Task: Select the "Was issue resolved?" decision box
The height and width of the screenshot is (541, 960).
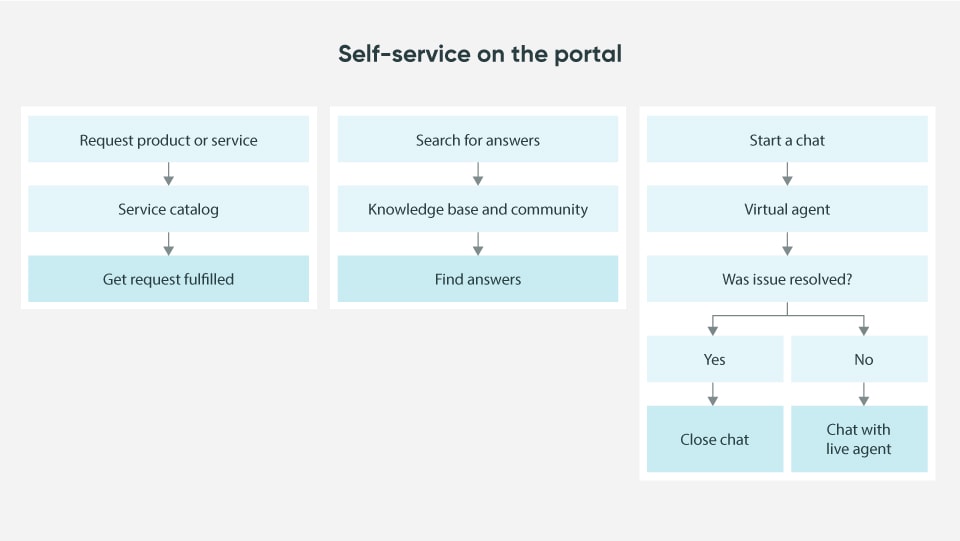Action: tap(787, 279)
